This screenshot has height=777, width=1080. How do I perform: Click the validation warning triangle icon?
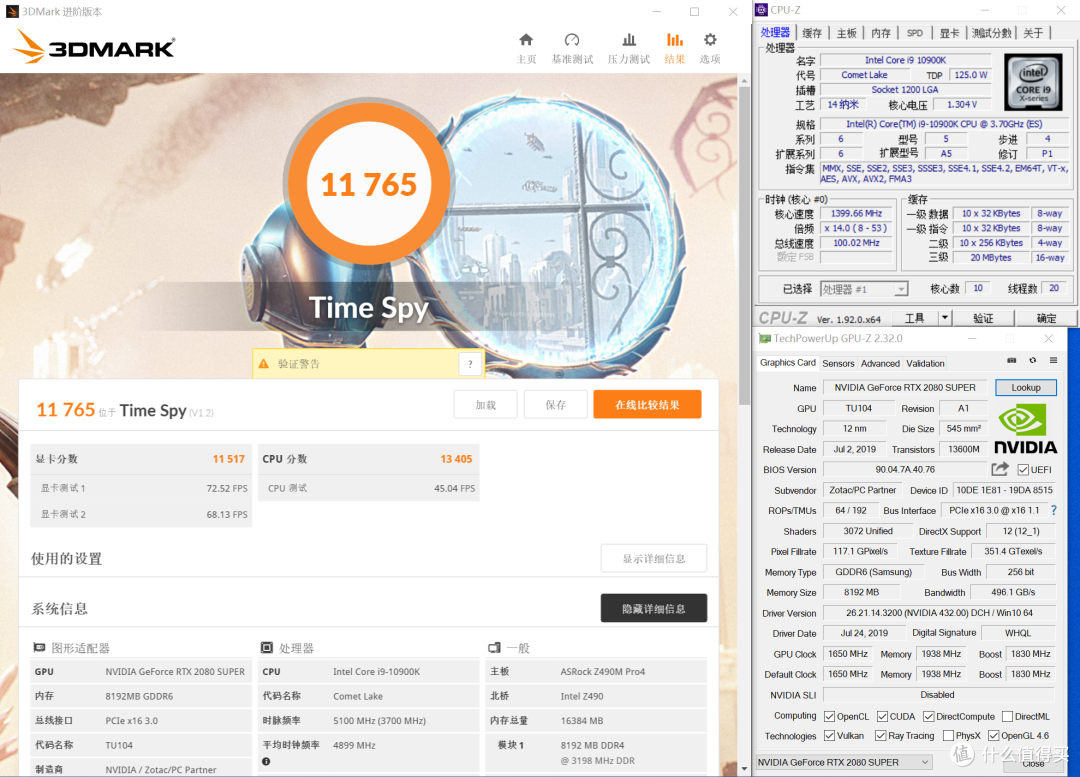click(x=264, y=364)
